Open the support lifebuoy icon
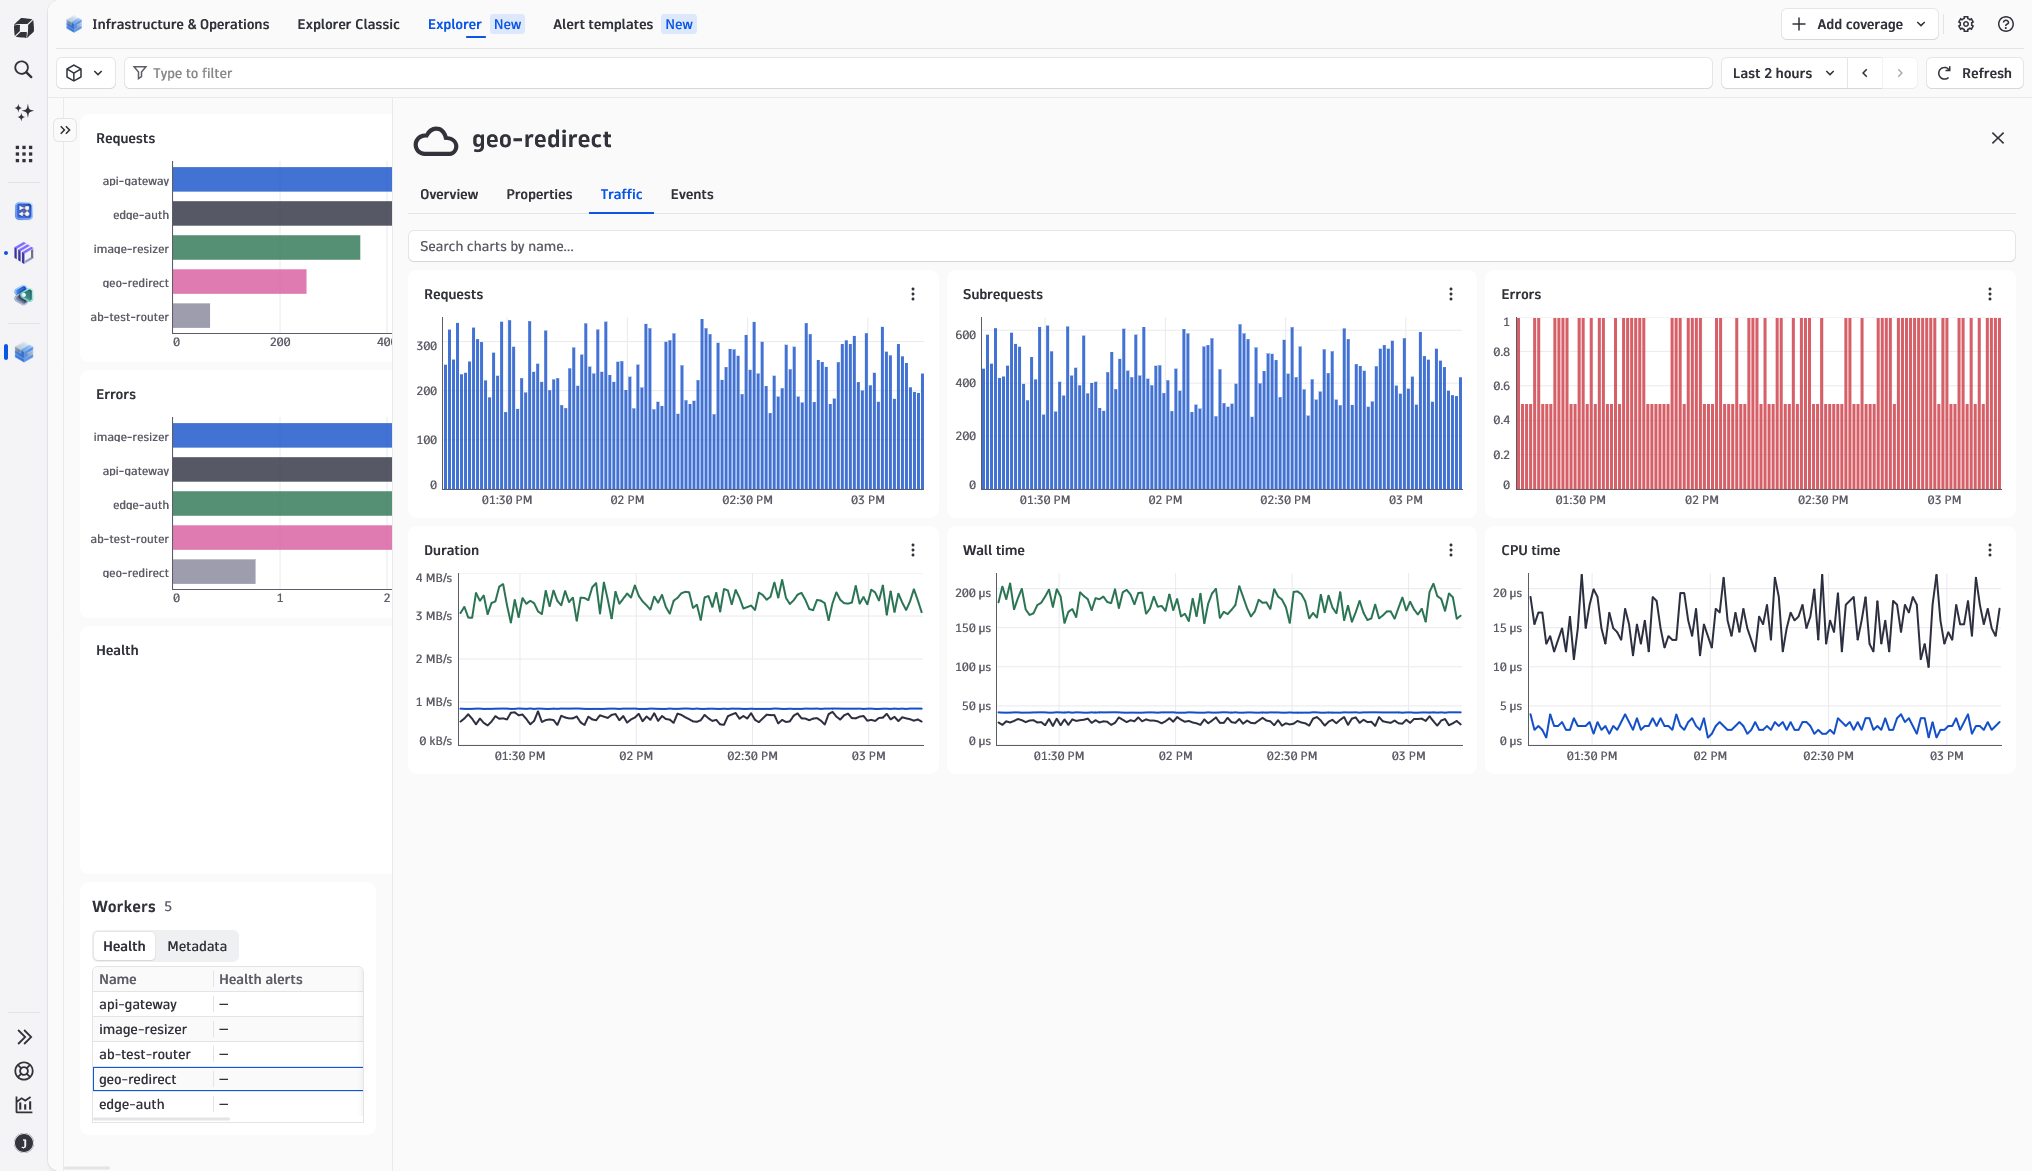The image size is (2032, 1171). pos(24,1071)
